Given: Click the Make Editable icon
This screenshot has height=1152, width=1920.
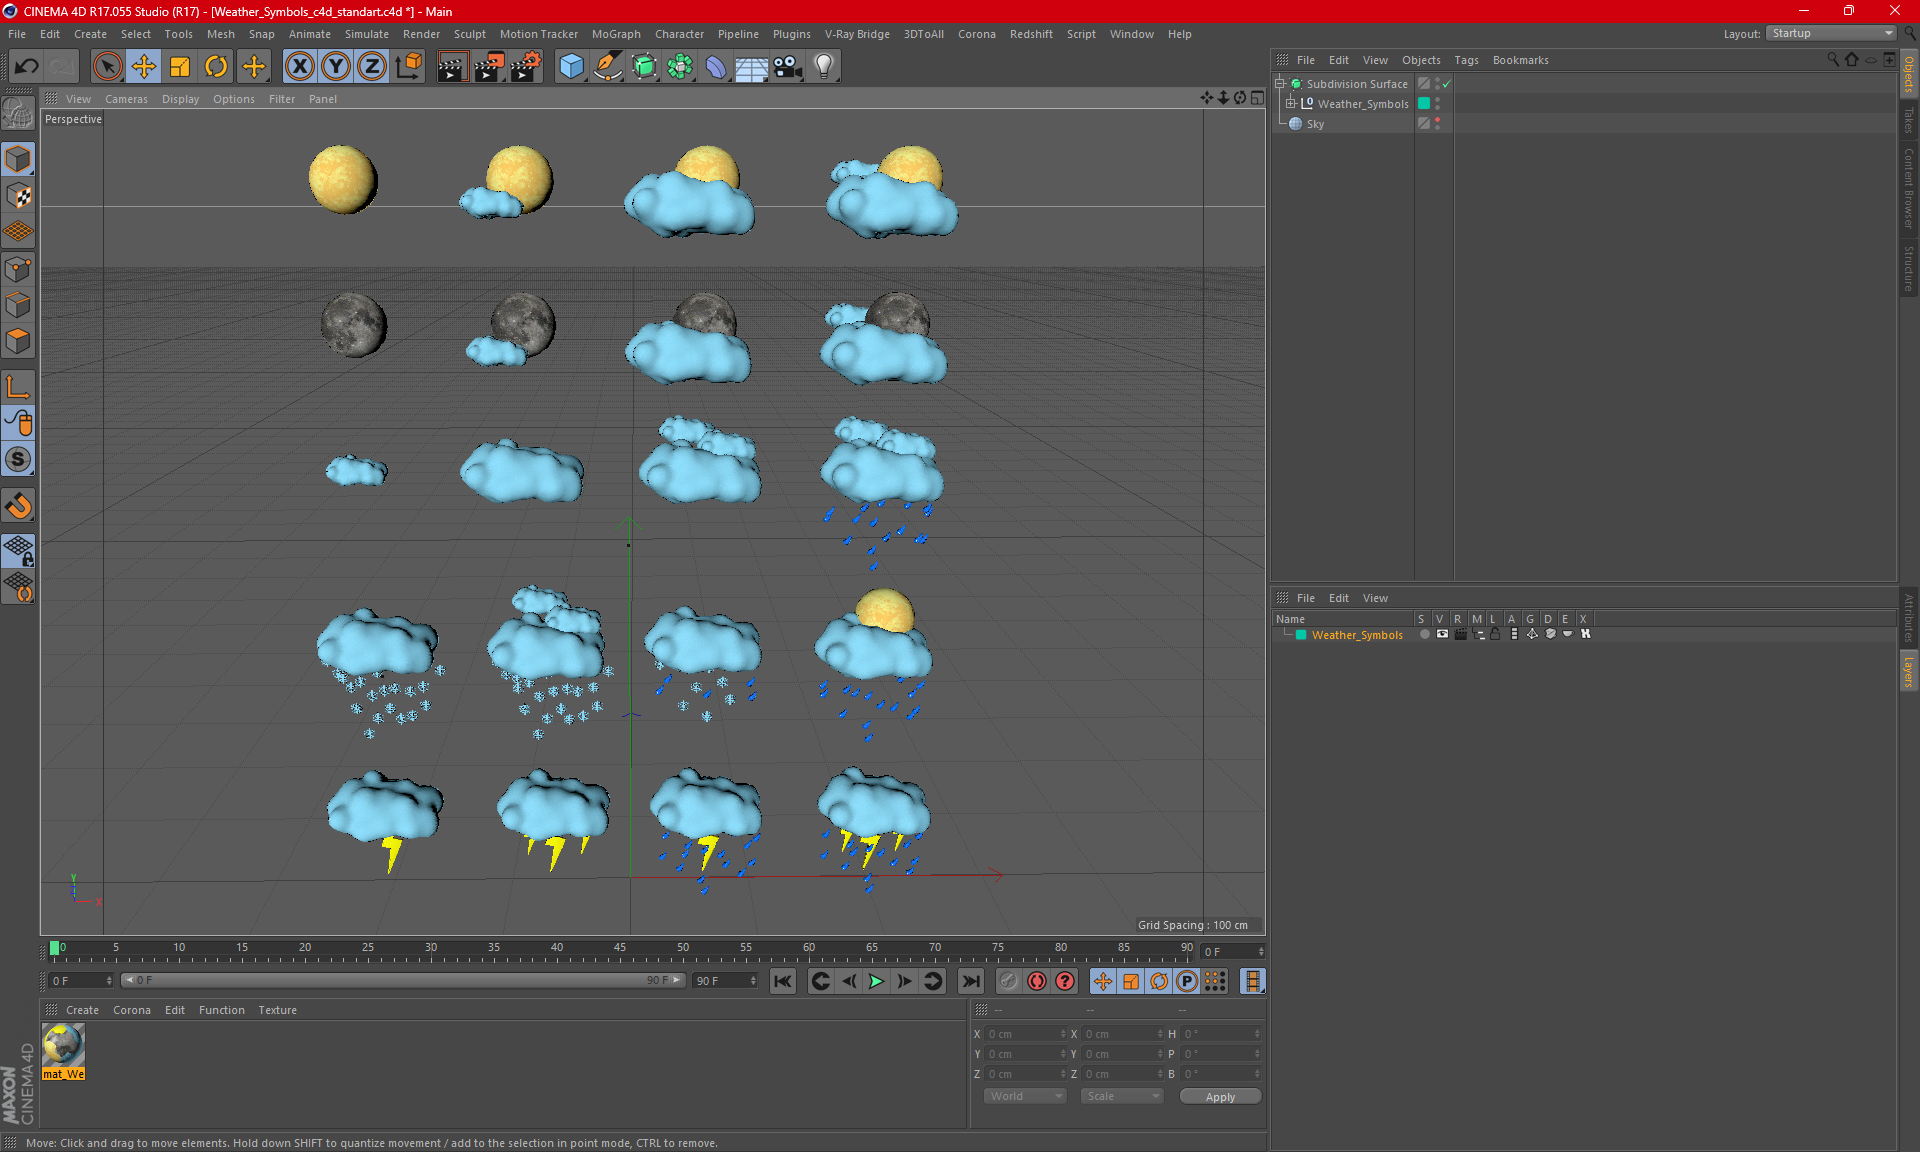Looking at the screenshot, I should pyautogui.click(x=18, y=115).
